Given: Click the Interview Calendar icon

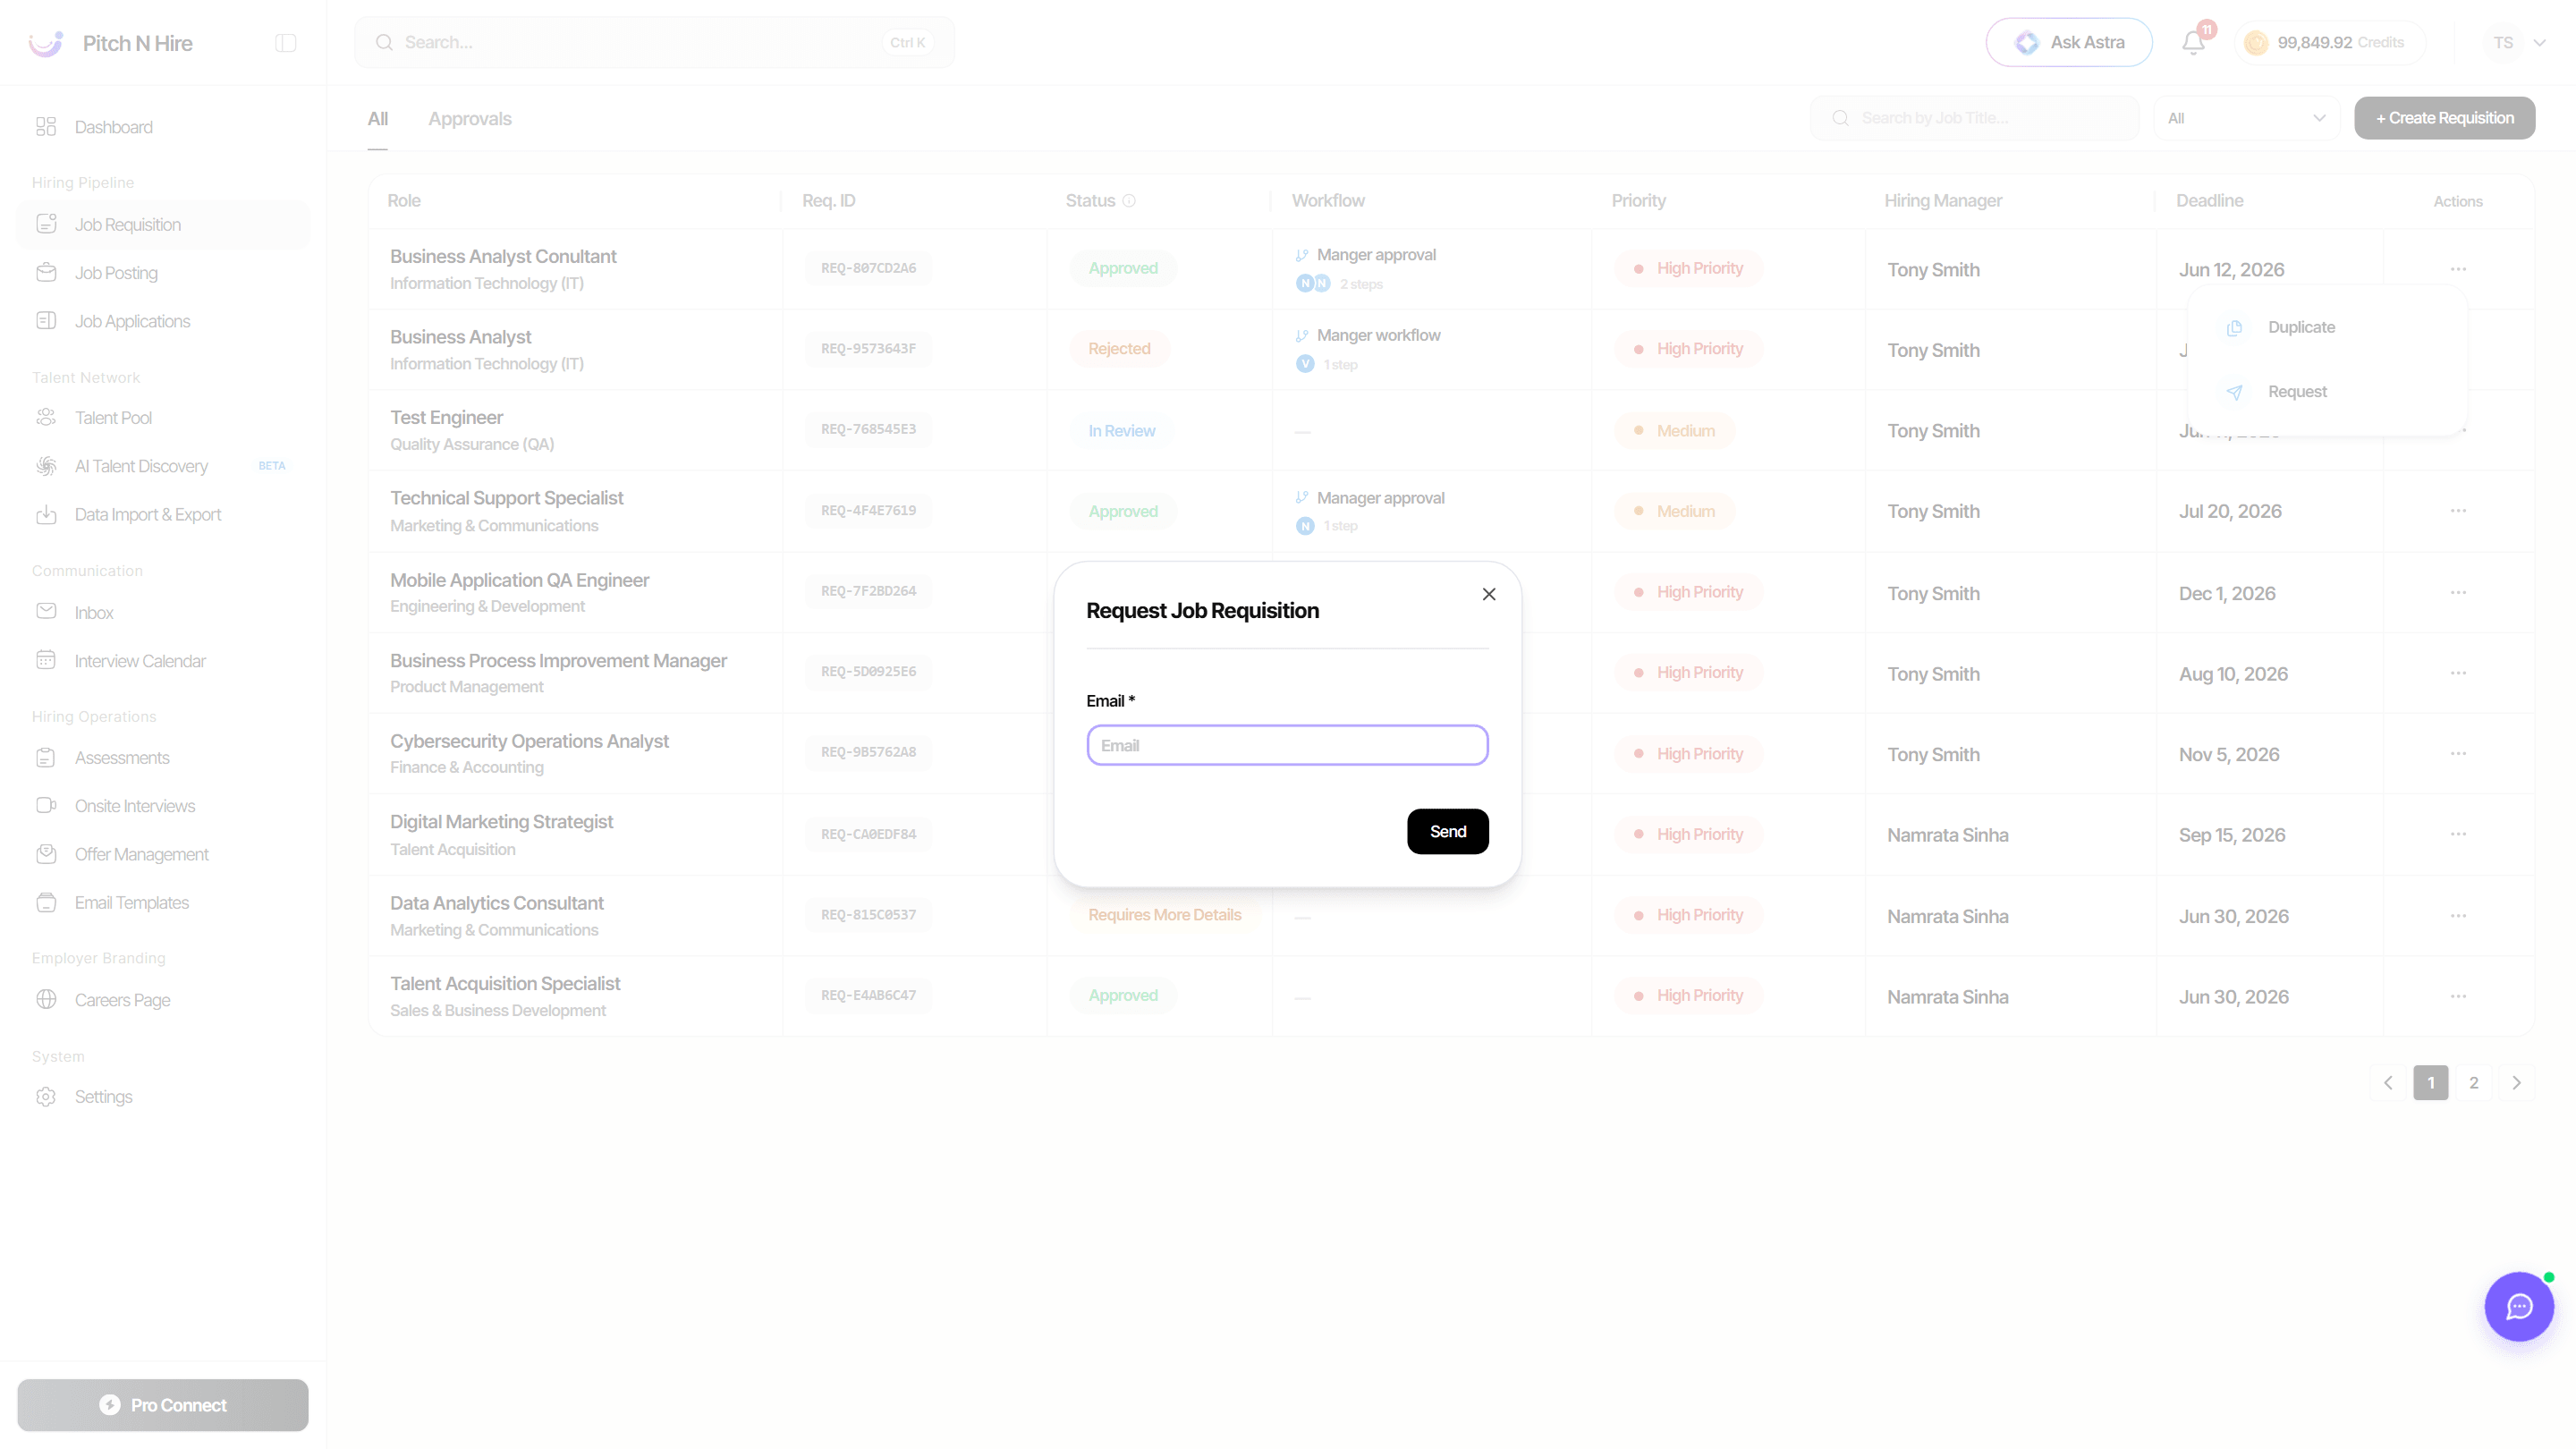Looking at the screenshot, I should click(x=46, y=660).
